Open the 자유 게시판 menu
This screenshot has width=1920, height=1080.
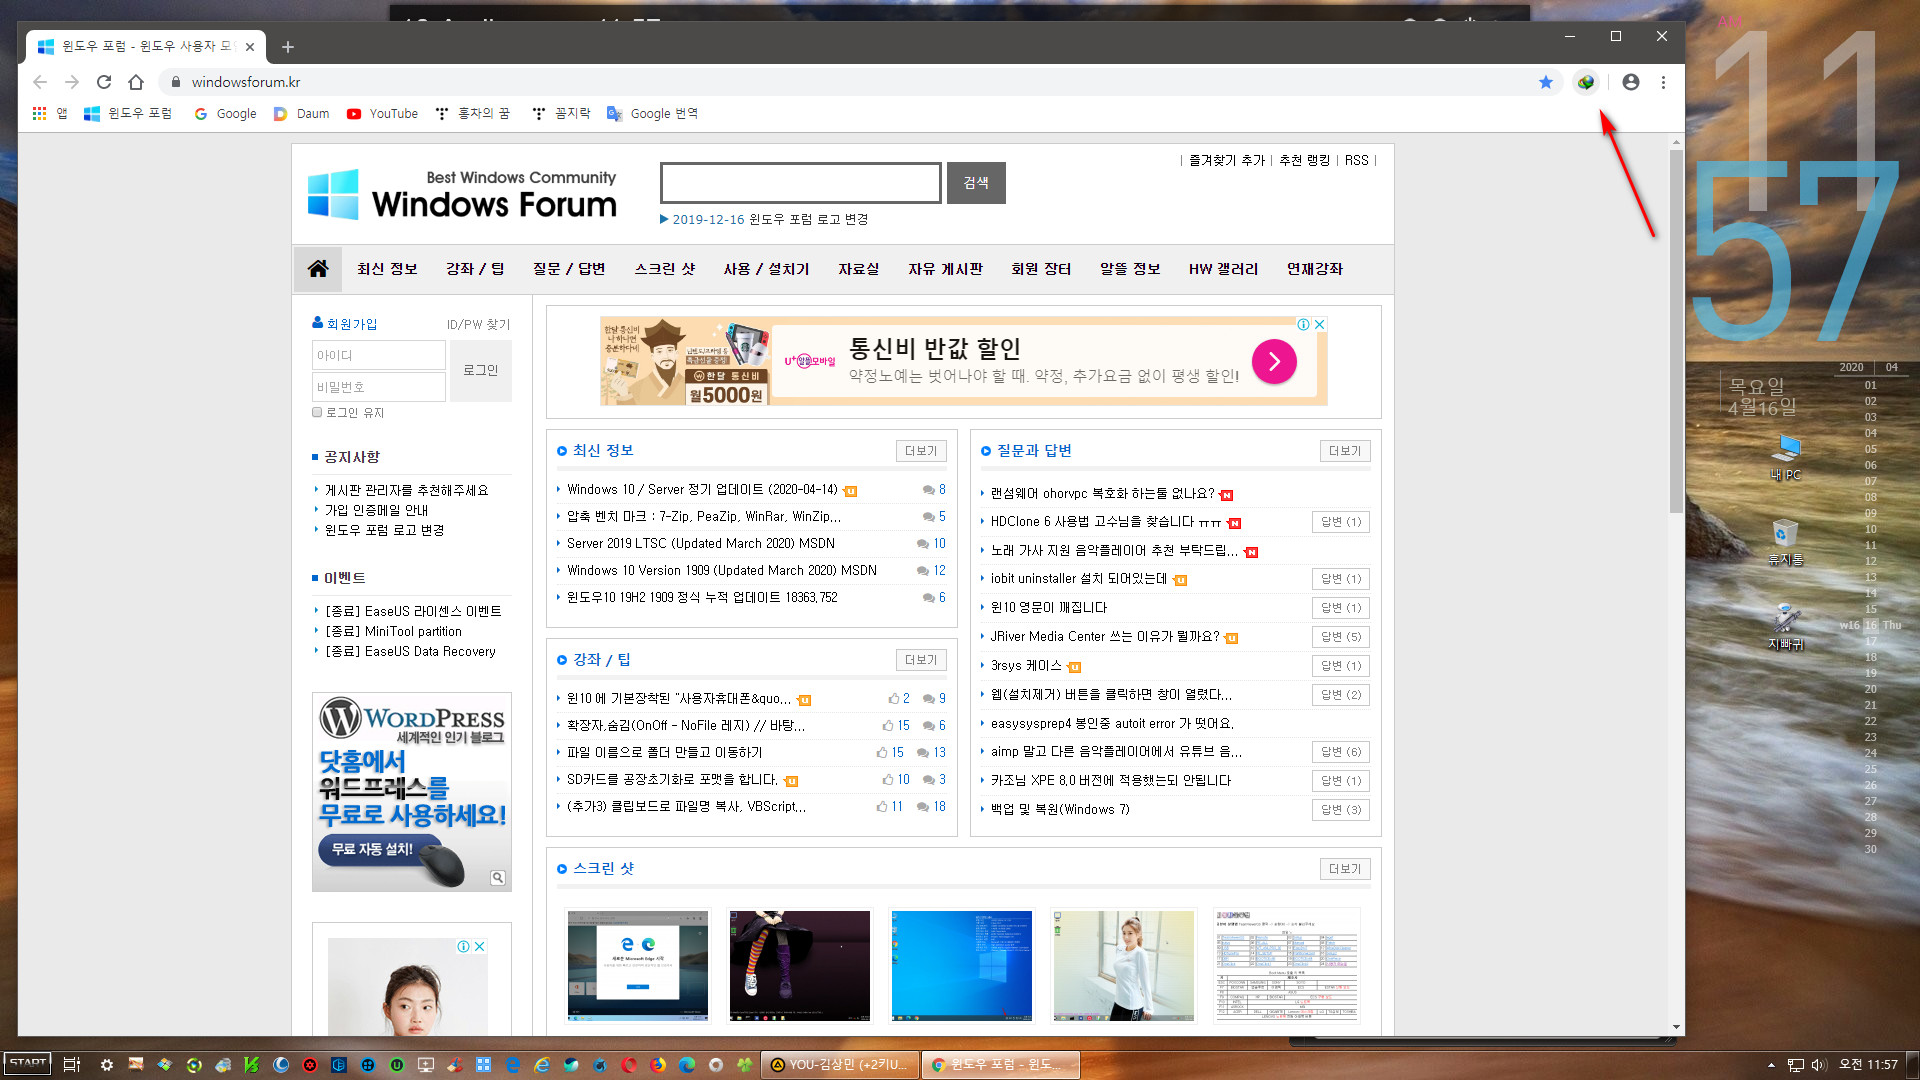(x=945, y=269)
